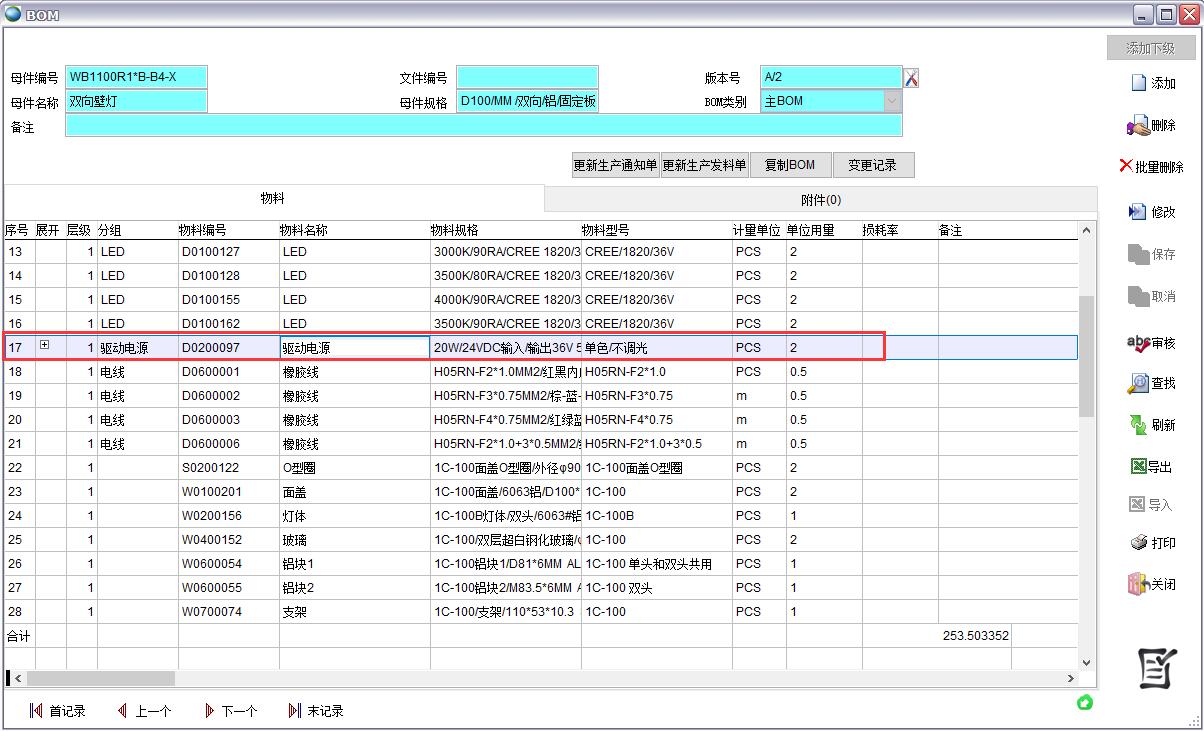1204x731 pixels.
Task: Click the 查找 (Search) magnifier icon
Action: pos(1138,383)
